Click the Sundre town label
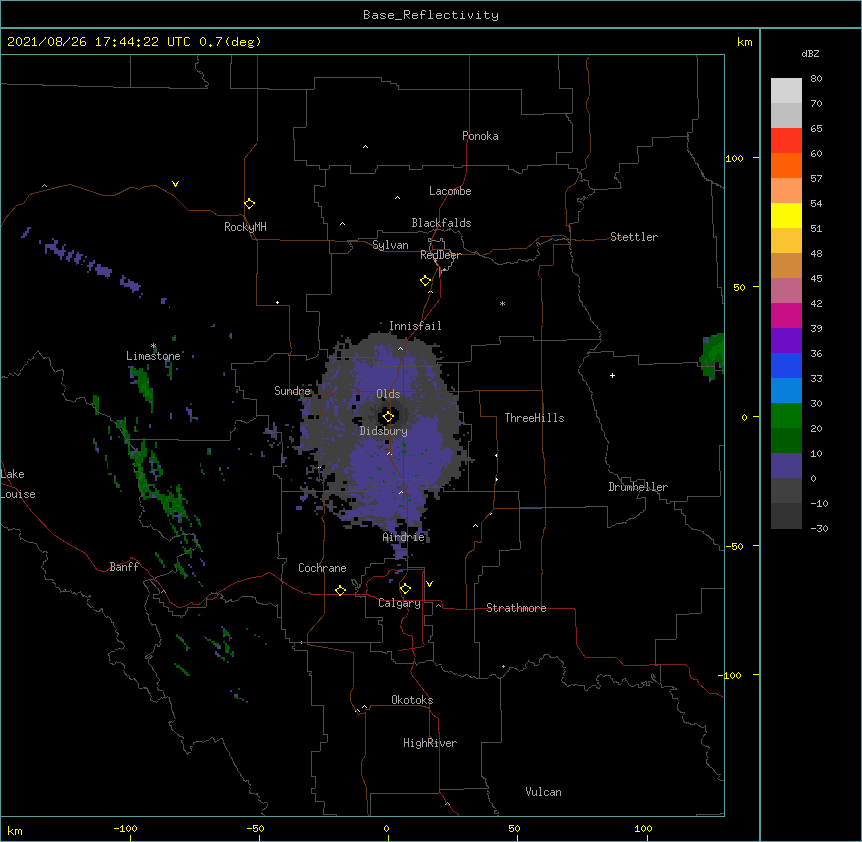862x842 pixels. tap(292, 391)
